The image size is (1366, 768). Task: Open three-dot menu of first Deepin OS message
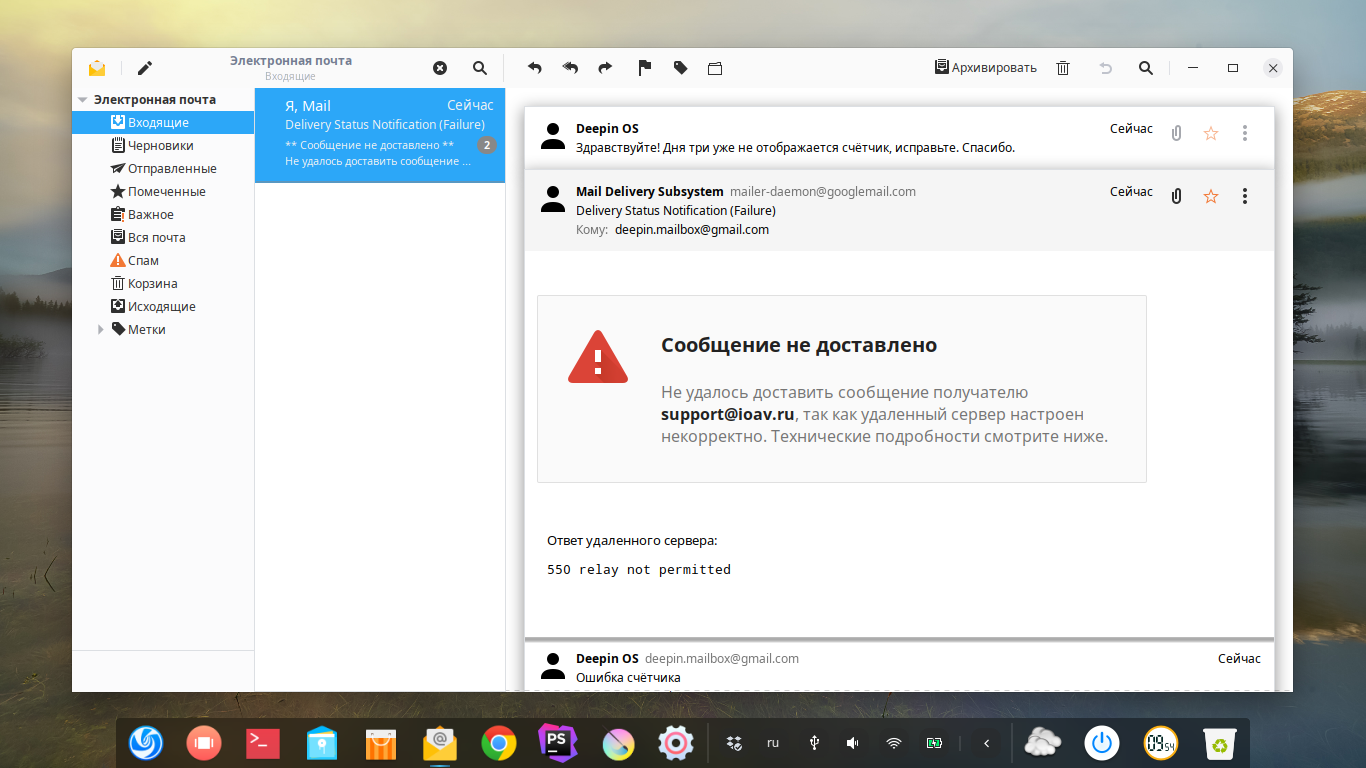click(1245, 133)
